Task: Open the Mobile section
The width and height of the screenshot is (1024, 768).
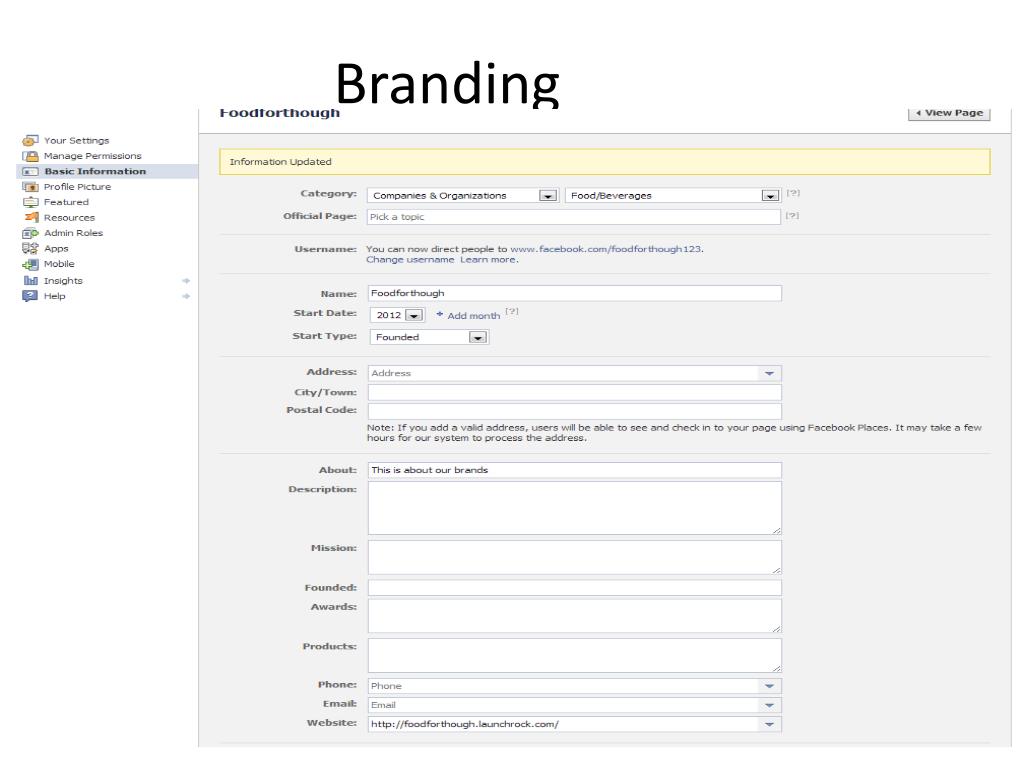Action: pos(59,264)
